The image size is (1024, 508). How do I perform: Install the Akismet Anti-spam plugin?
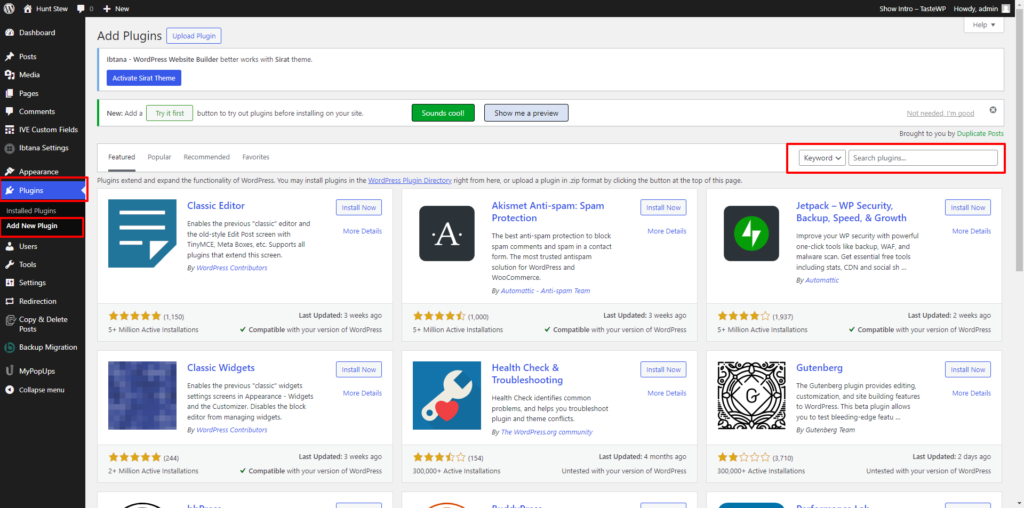(663, 208)
